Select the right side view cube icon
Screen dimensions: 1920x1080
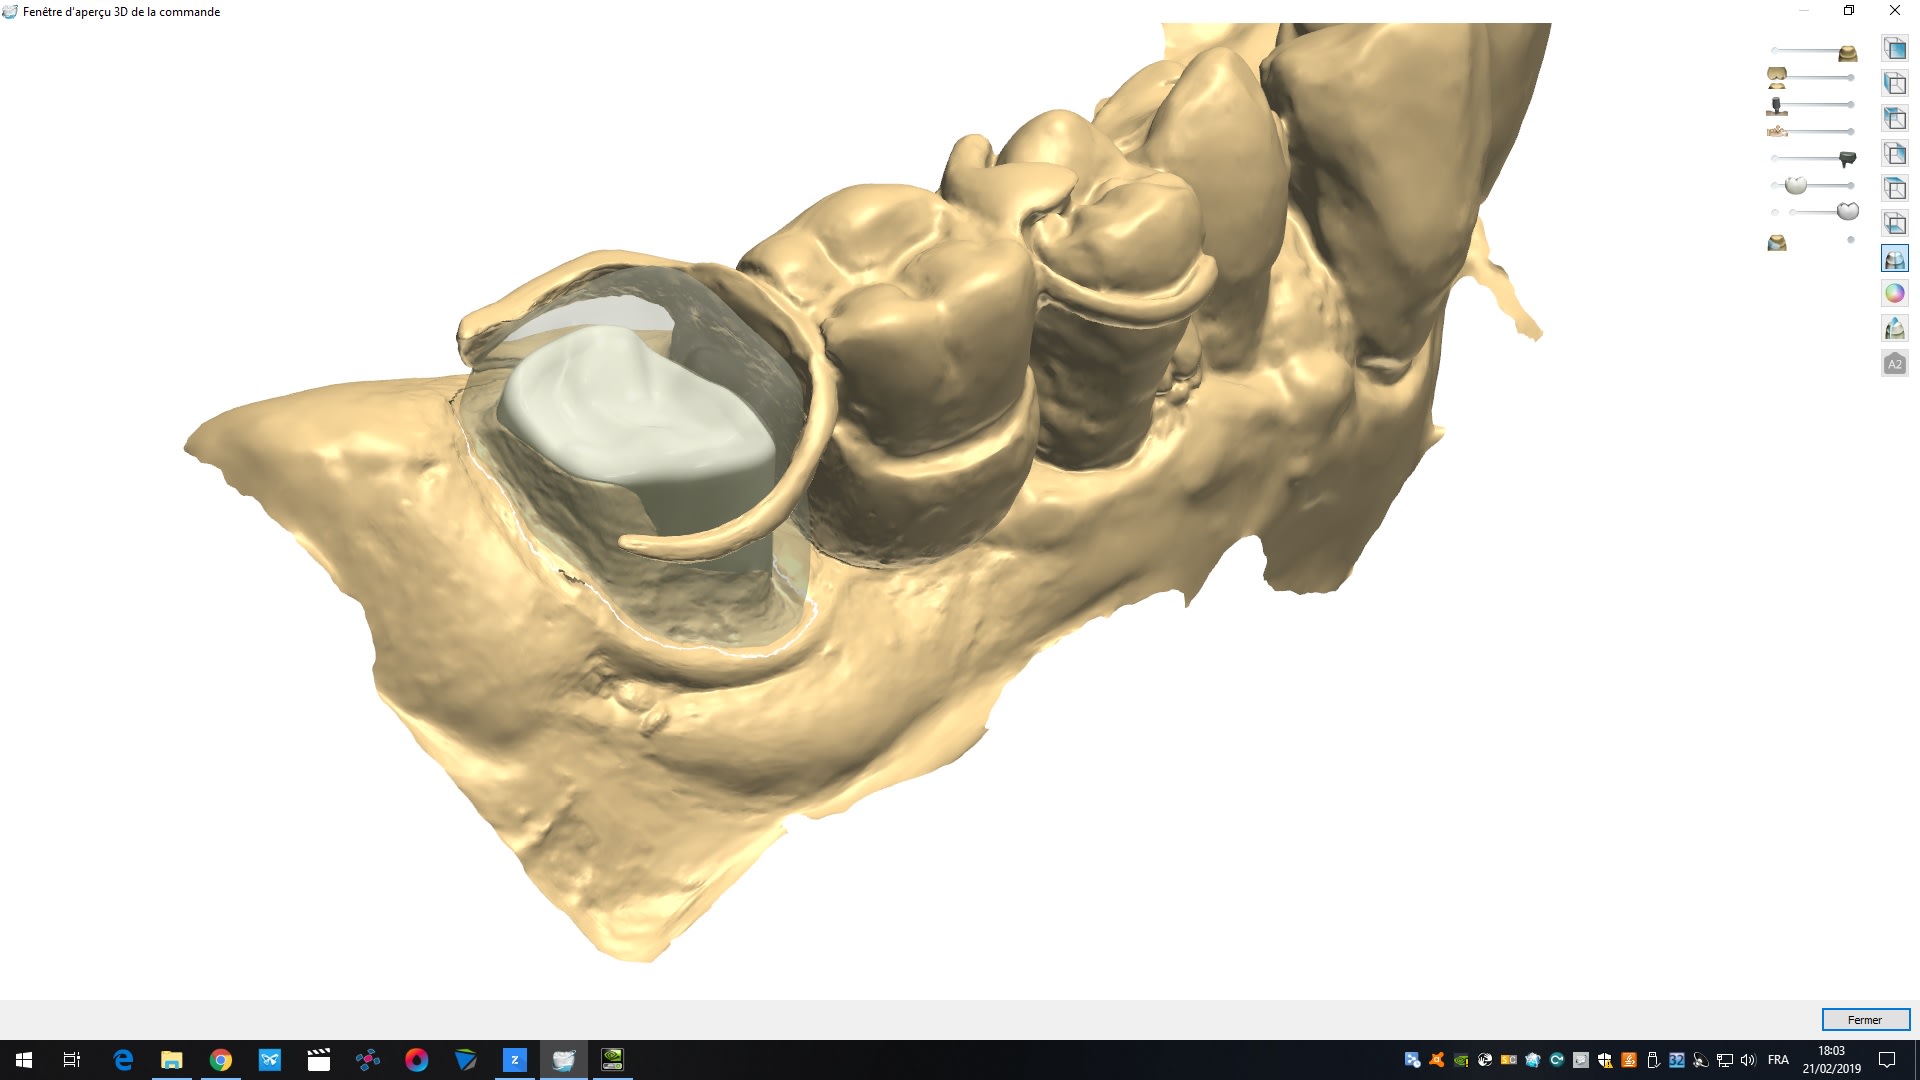[1894, 153]
